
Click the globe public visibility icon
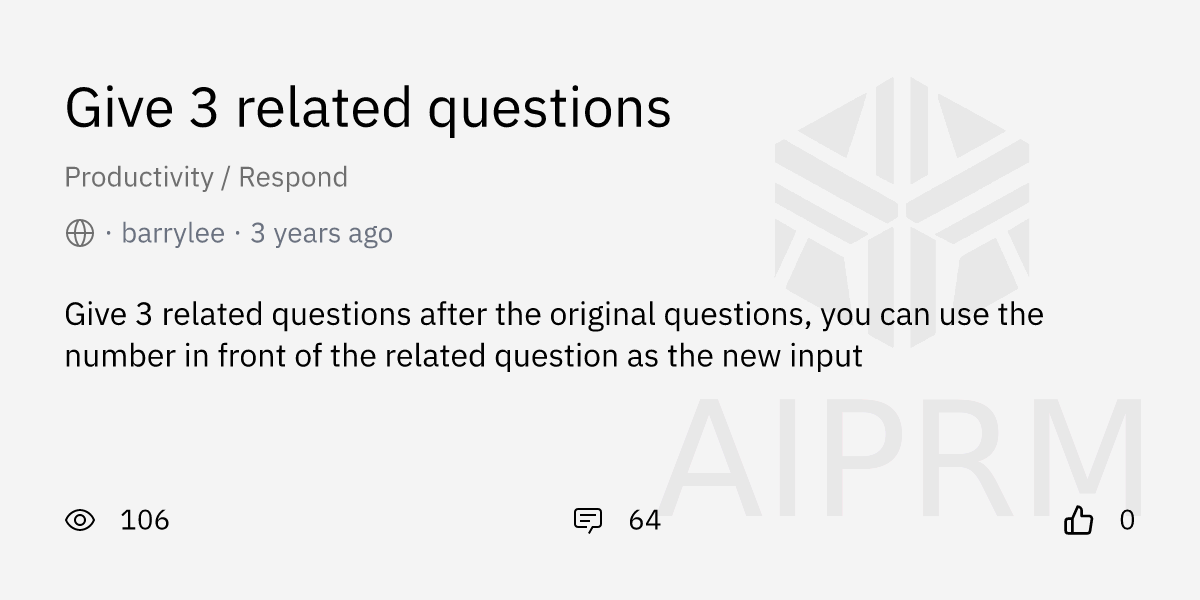(x=80, y=234)
